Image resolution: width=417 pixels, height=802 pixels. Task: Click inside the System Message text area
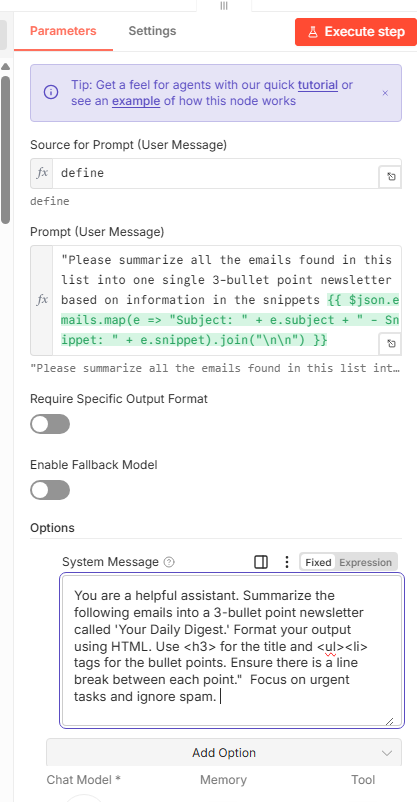coord(232,650)
